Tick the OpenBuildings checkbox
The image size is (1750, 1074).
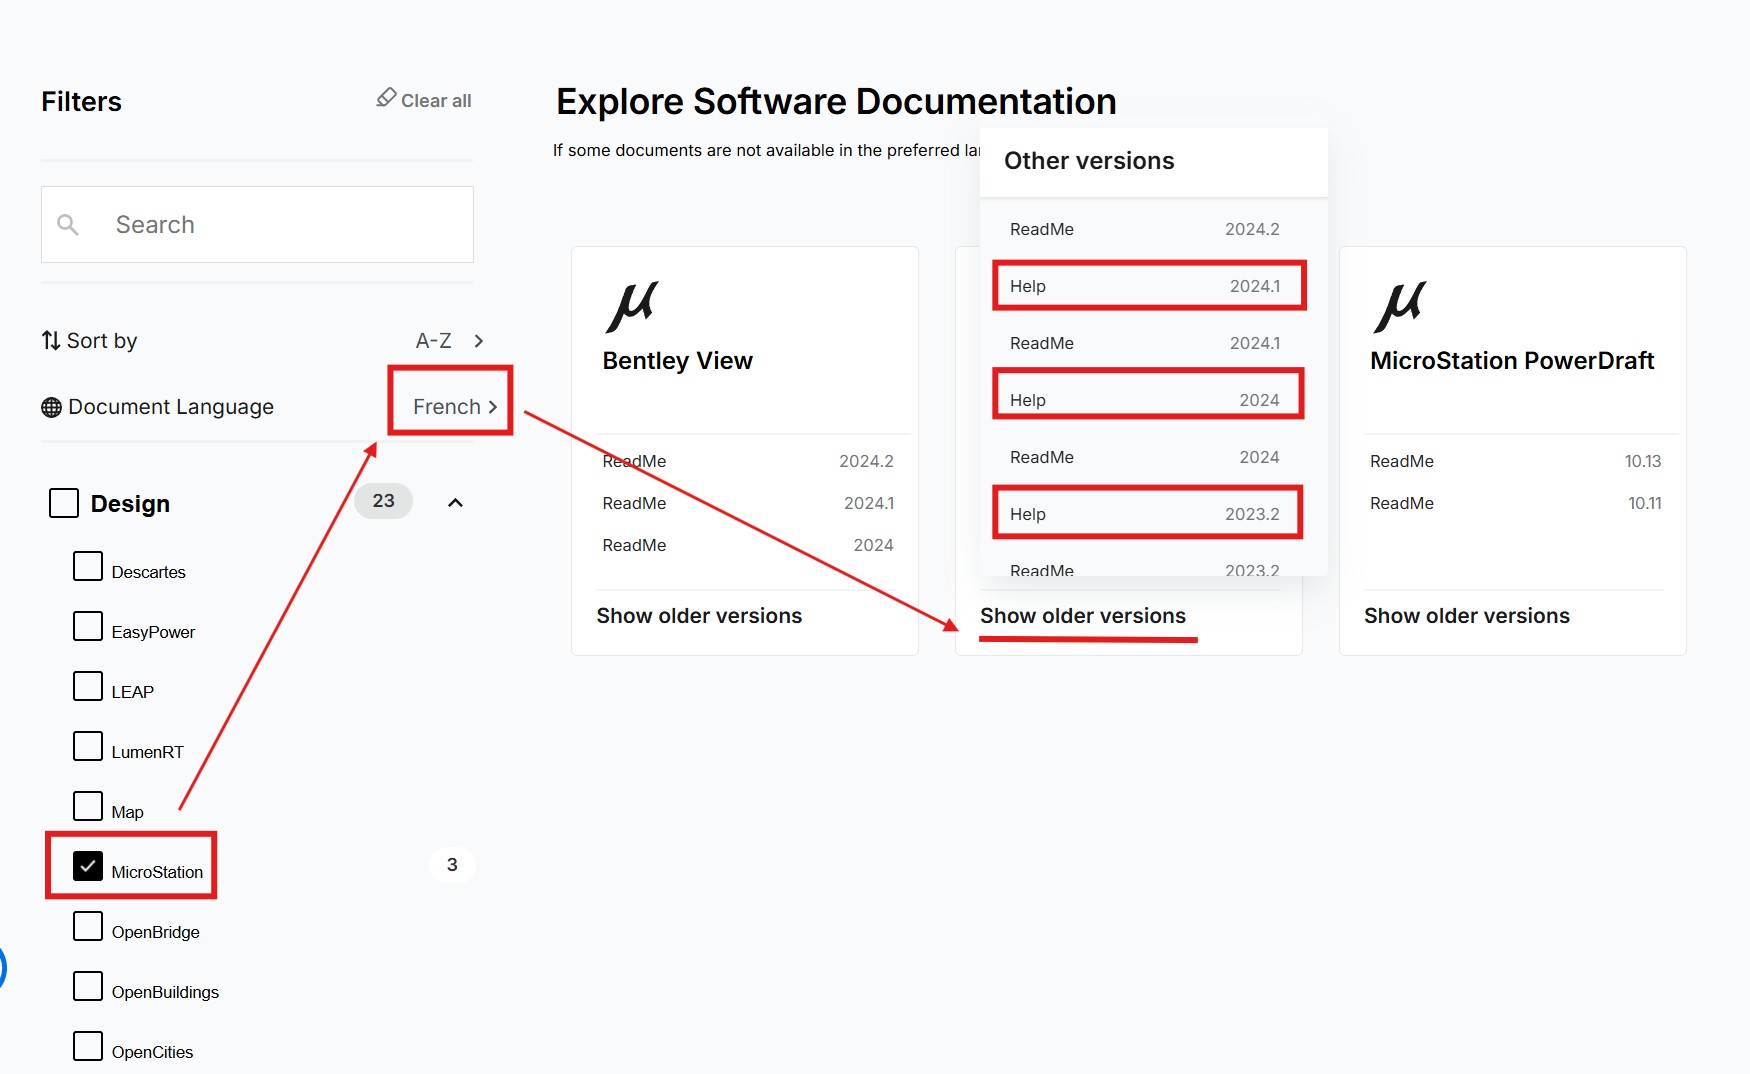pyautogui.click(x=88, y=986)
